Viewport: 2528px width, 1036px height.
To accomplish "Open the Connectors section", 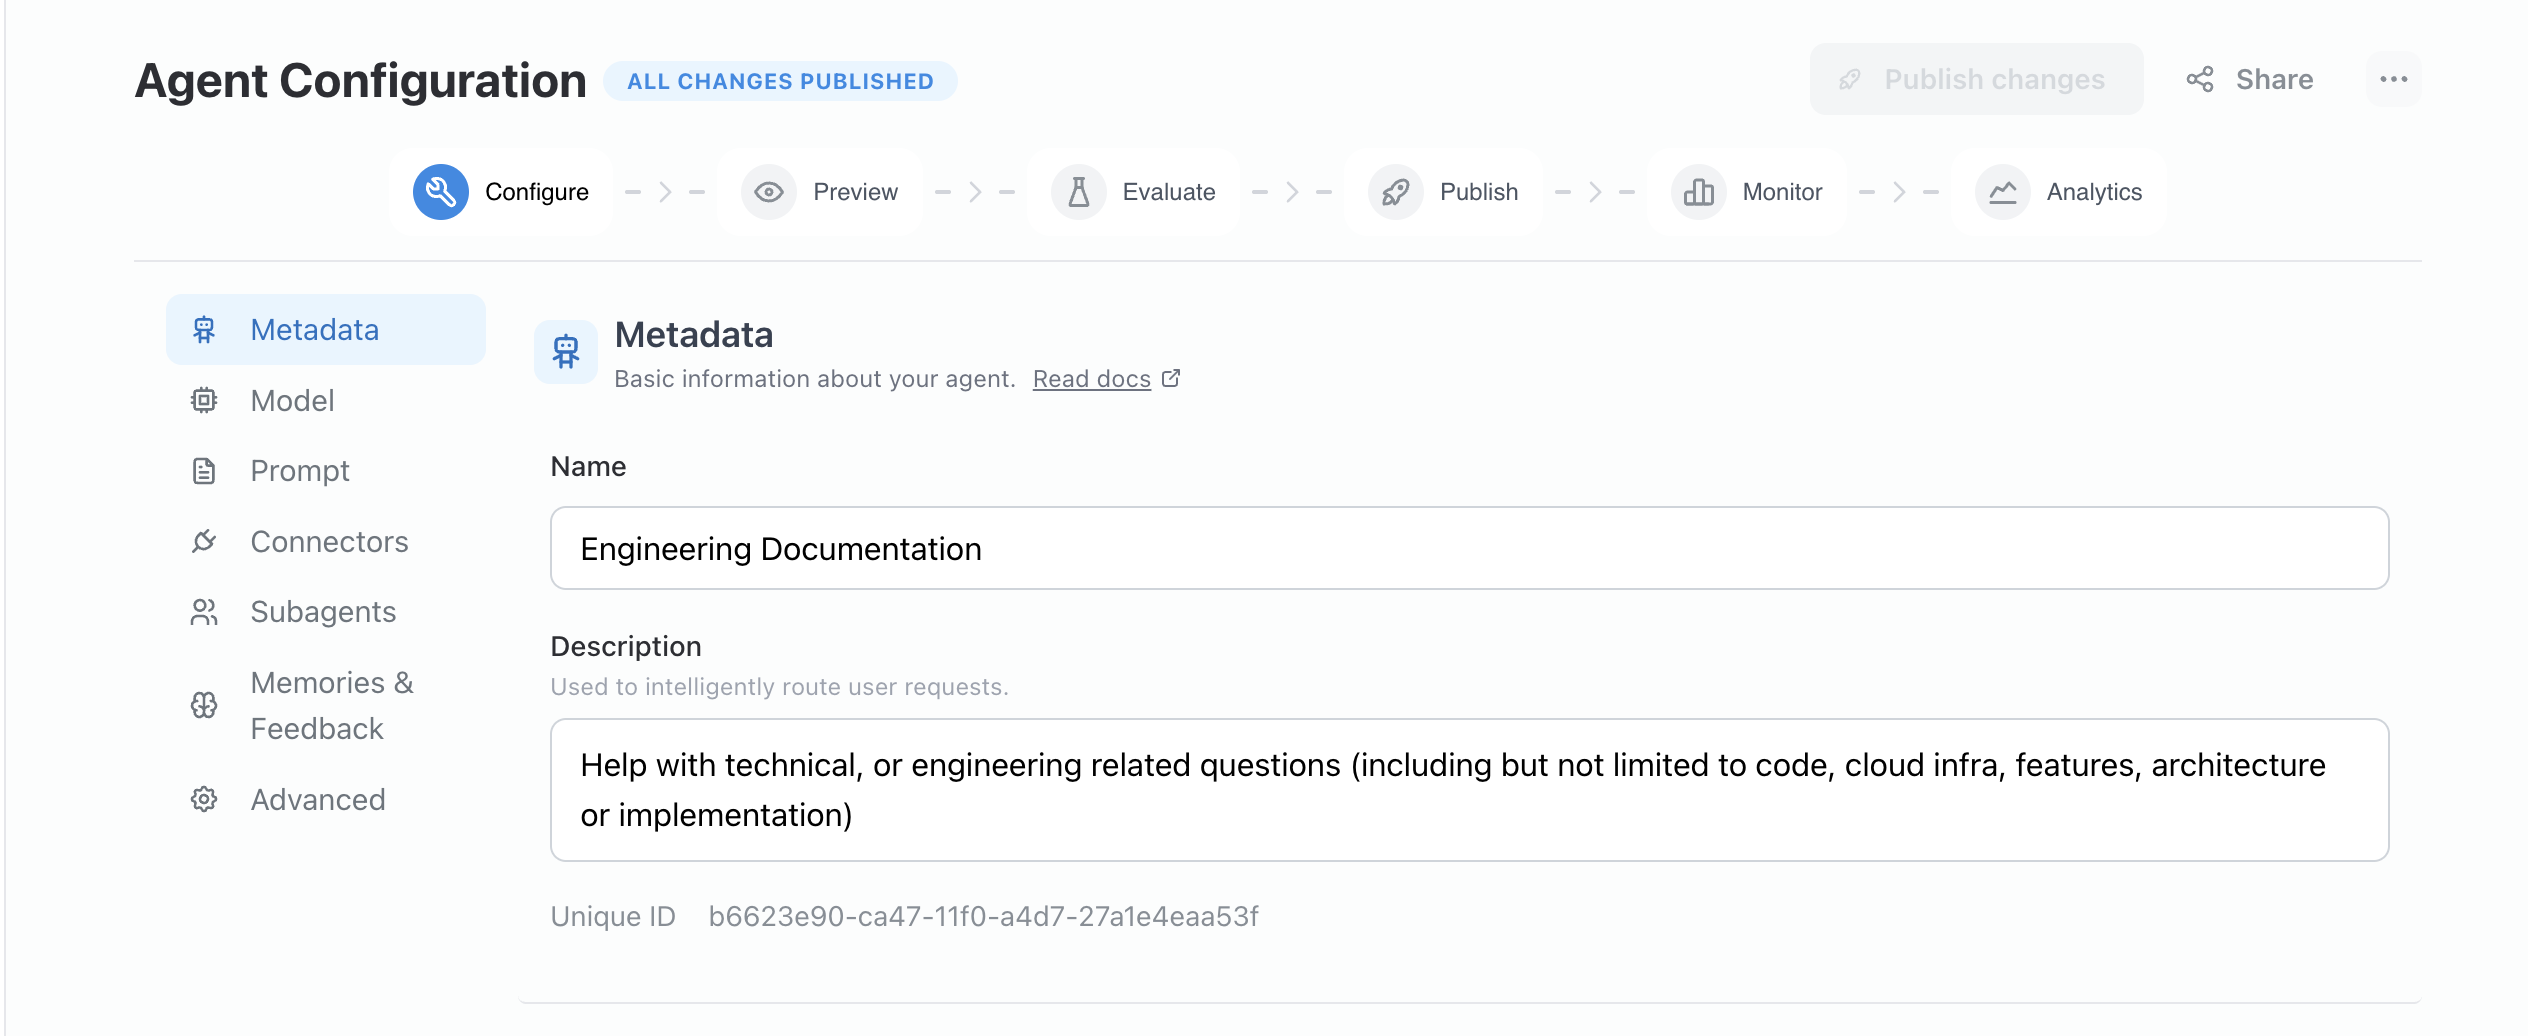I will coord(329,541).
